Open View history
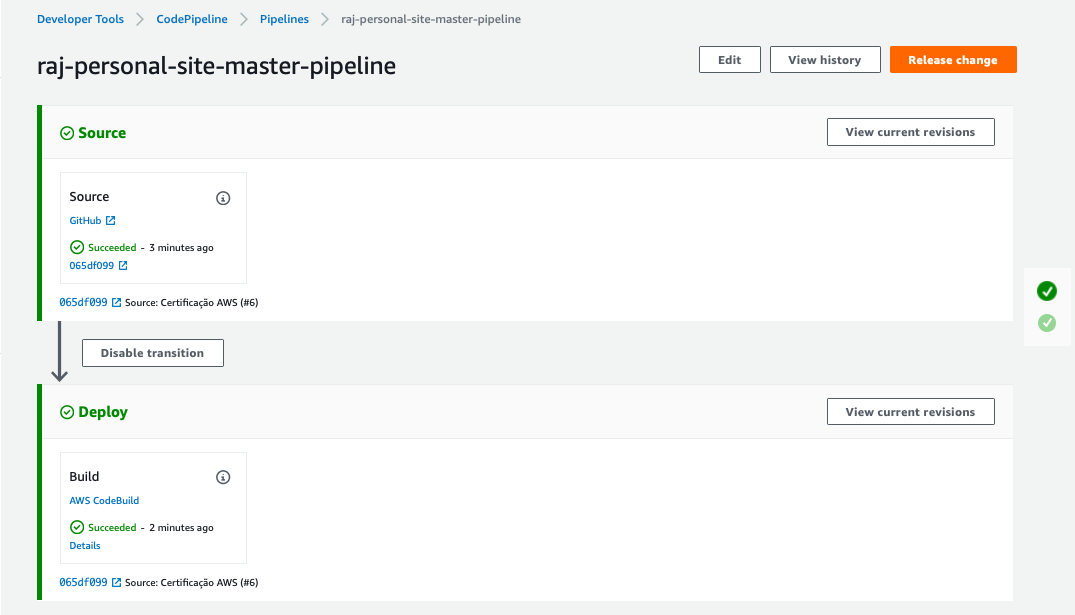This screenshot has height=615, width=1075. click(825, 60)
